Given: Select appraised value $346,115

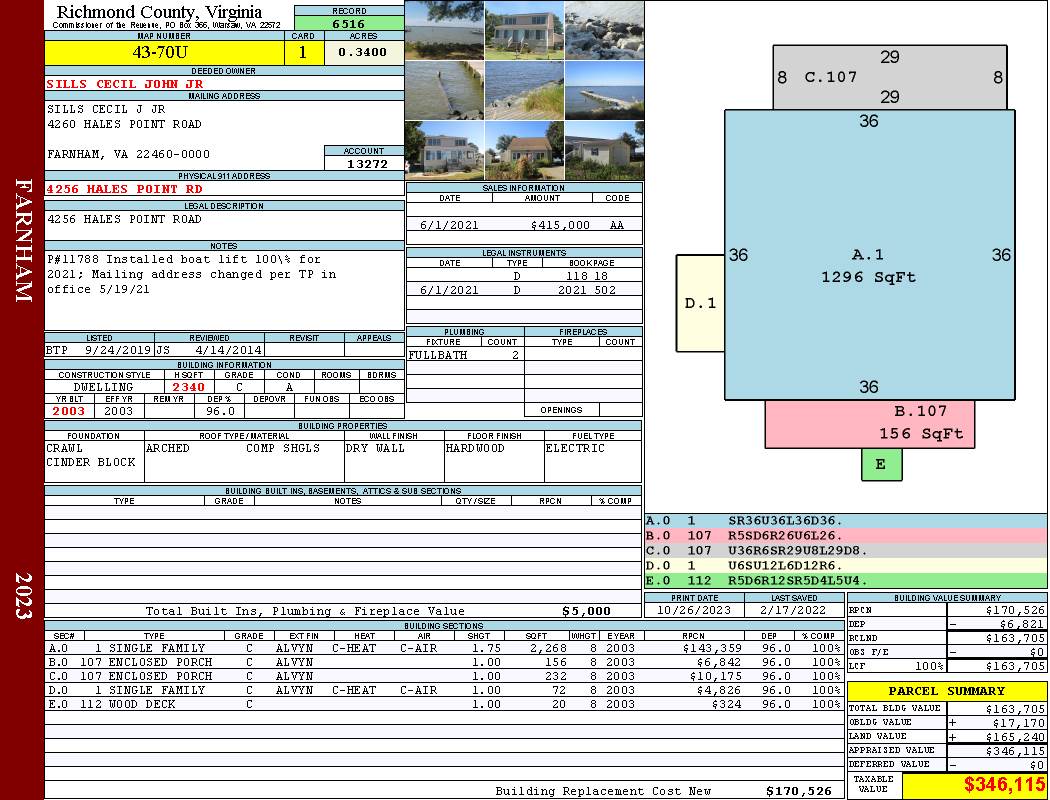Looking at the screenshot, I should point(1015,751).
